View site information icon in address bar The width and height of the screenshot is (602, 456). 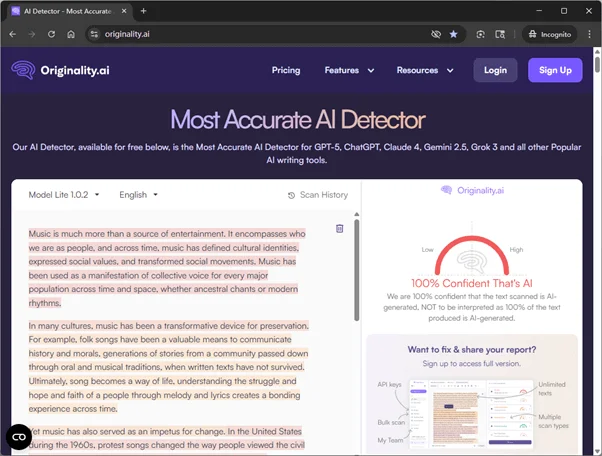[x=94, y=34]
